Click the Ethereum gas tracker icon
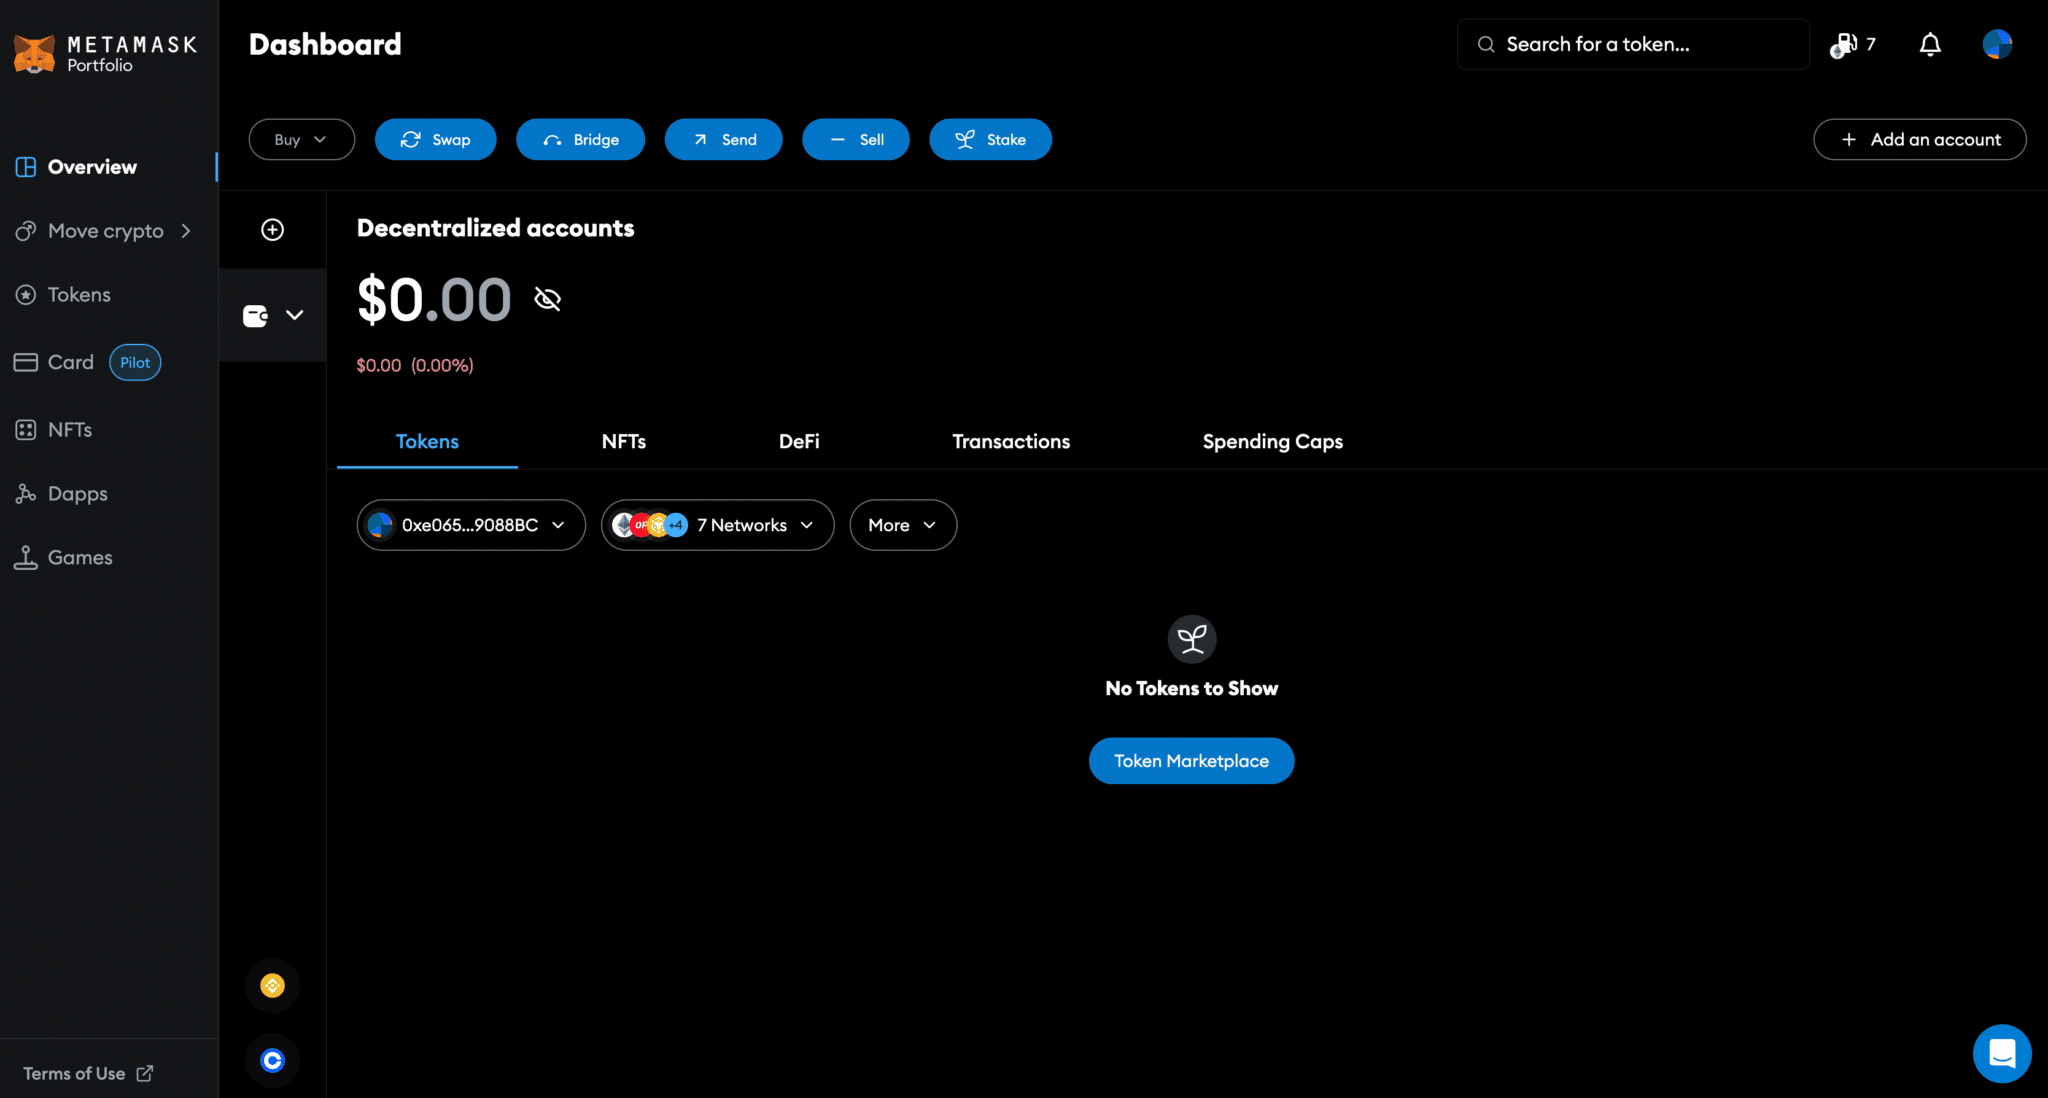 pyautogui.click(x=1843, y=44)
